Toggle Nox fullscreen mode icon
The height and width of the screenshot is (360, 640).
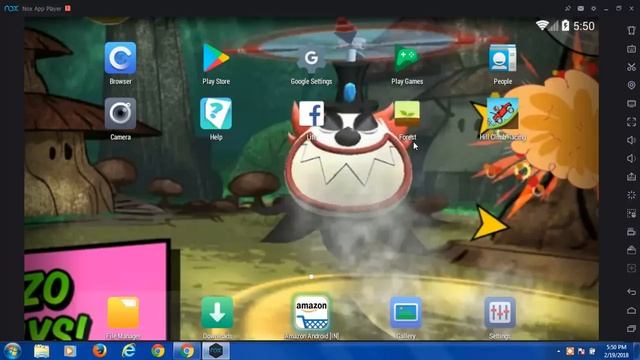(631, 122)
